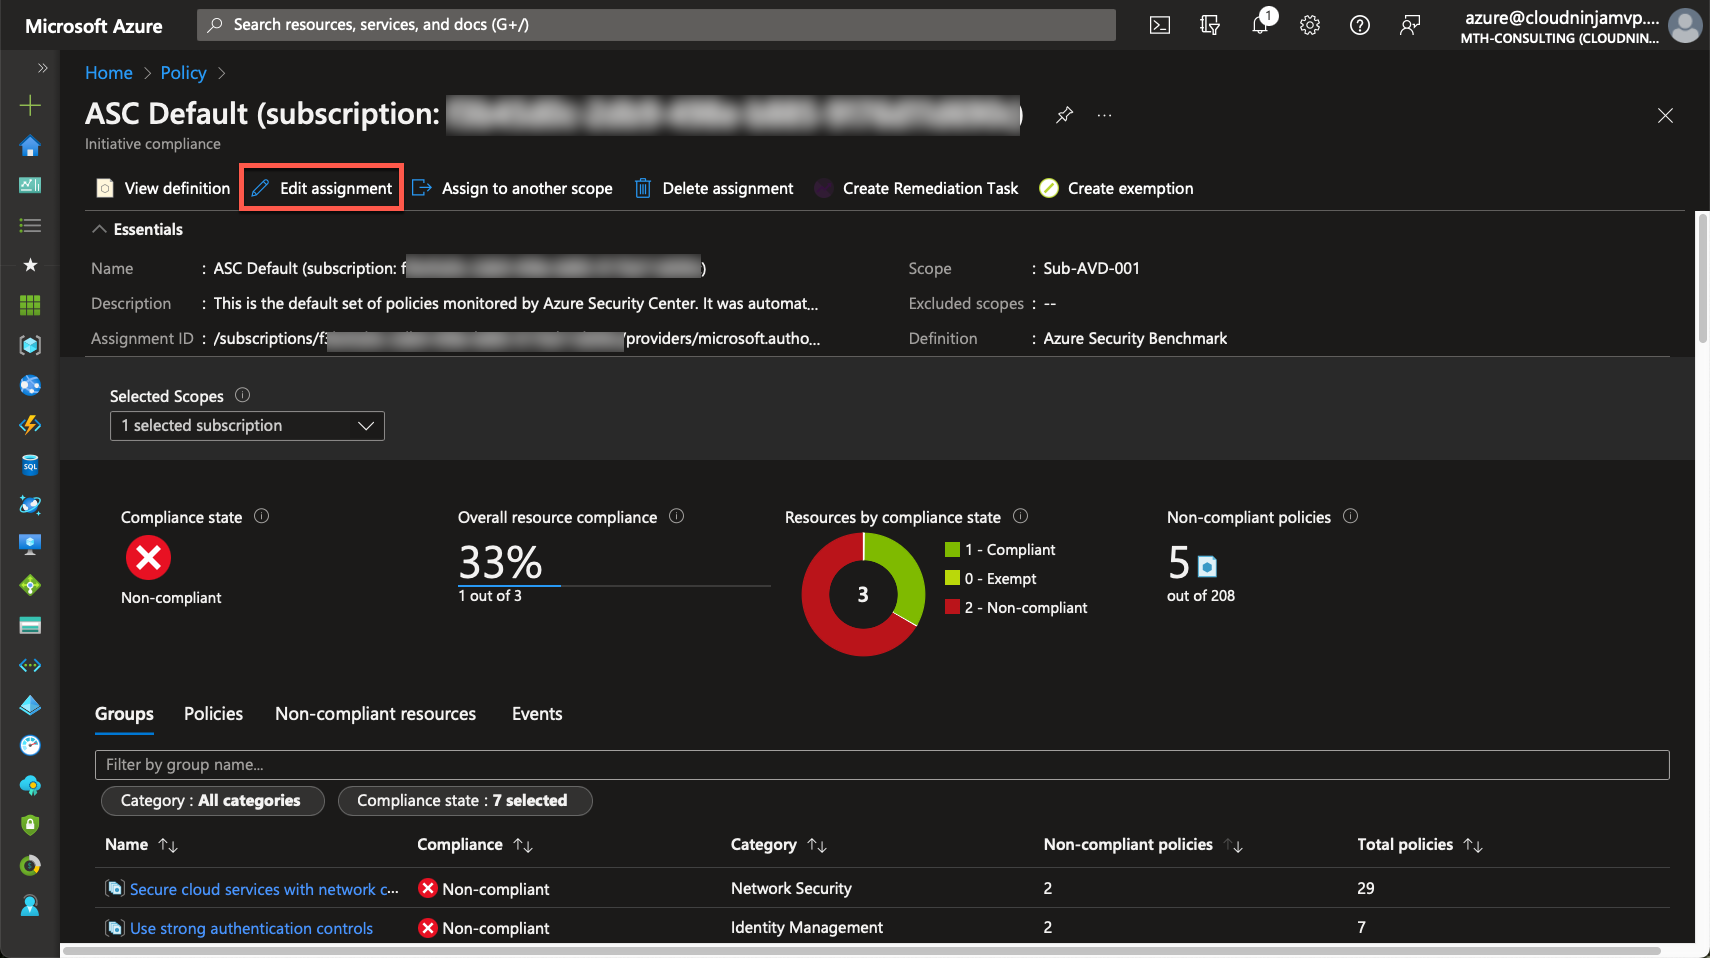Go to Policy breadcrumb link
Viewport: 1710px width, 958px height.
coord(183,73)
